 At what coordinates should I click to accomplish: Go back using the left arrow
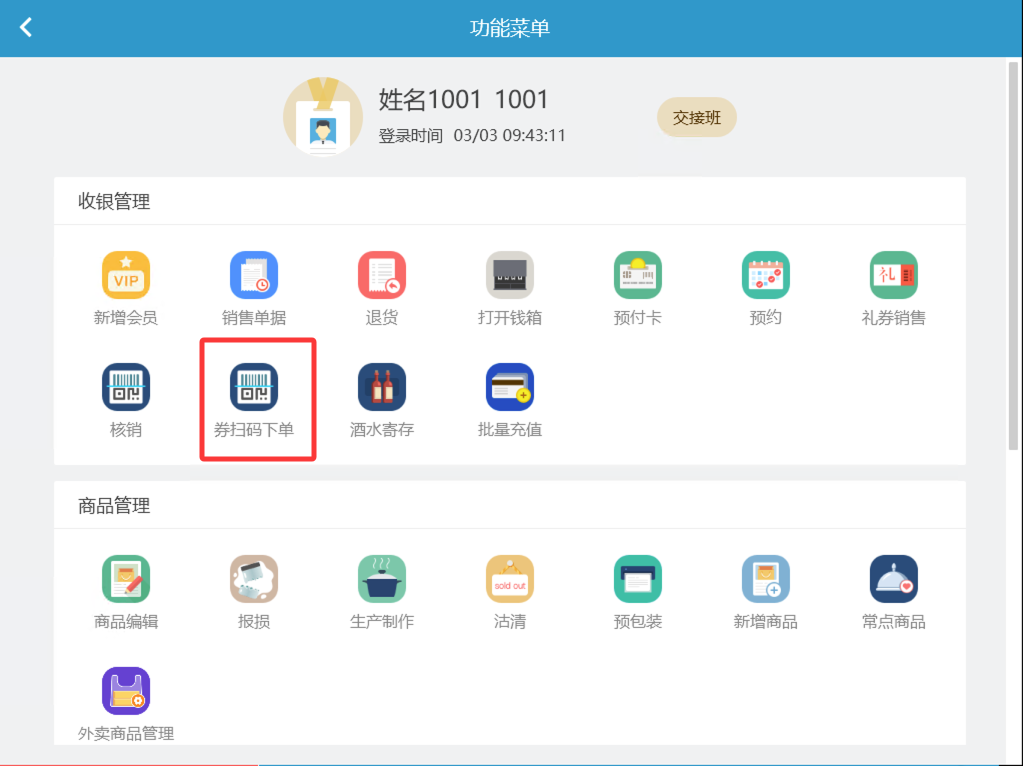pyautogui.click(x=25, y=27)
